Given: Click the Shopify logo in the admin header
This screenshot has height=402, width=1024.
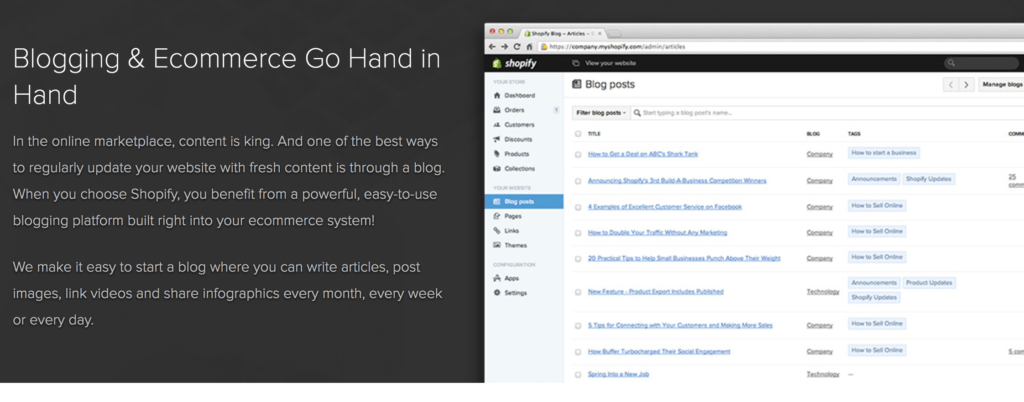Looking at the screenshot, I should (515, 63).
